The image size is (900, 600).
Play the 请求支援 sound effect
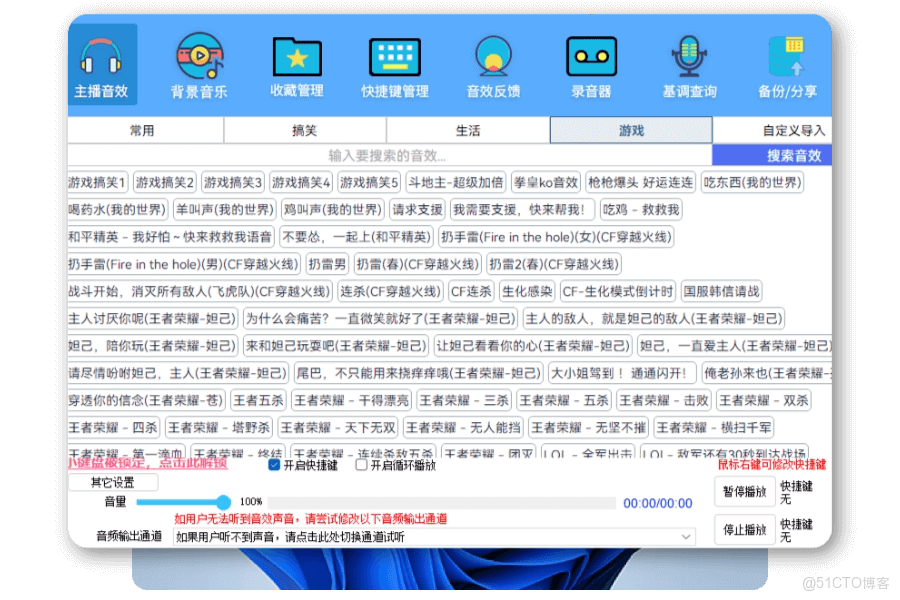click(x=417, y=210)
